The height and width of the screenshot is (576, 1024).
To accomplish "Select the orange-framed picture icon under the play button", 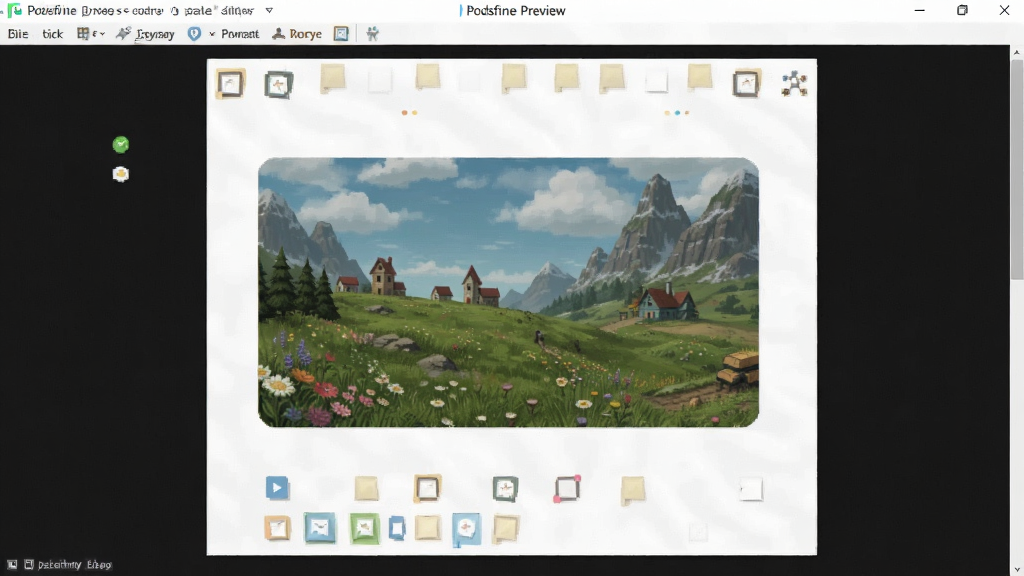I will (x=277, y=528).
